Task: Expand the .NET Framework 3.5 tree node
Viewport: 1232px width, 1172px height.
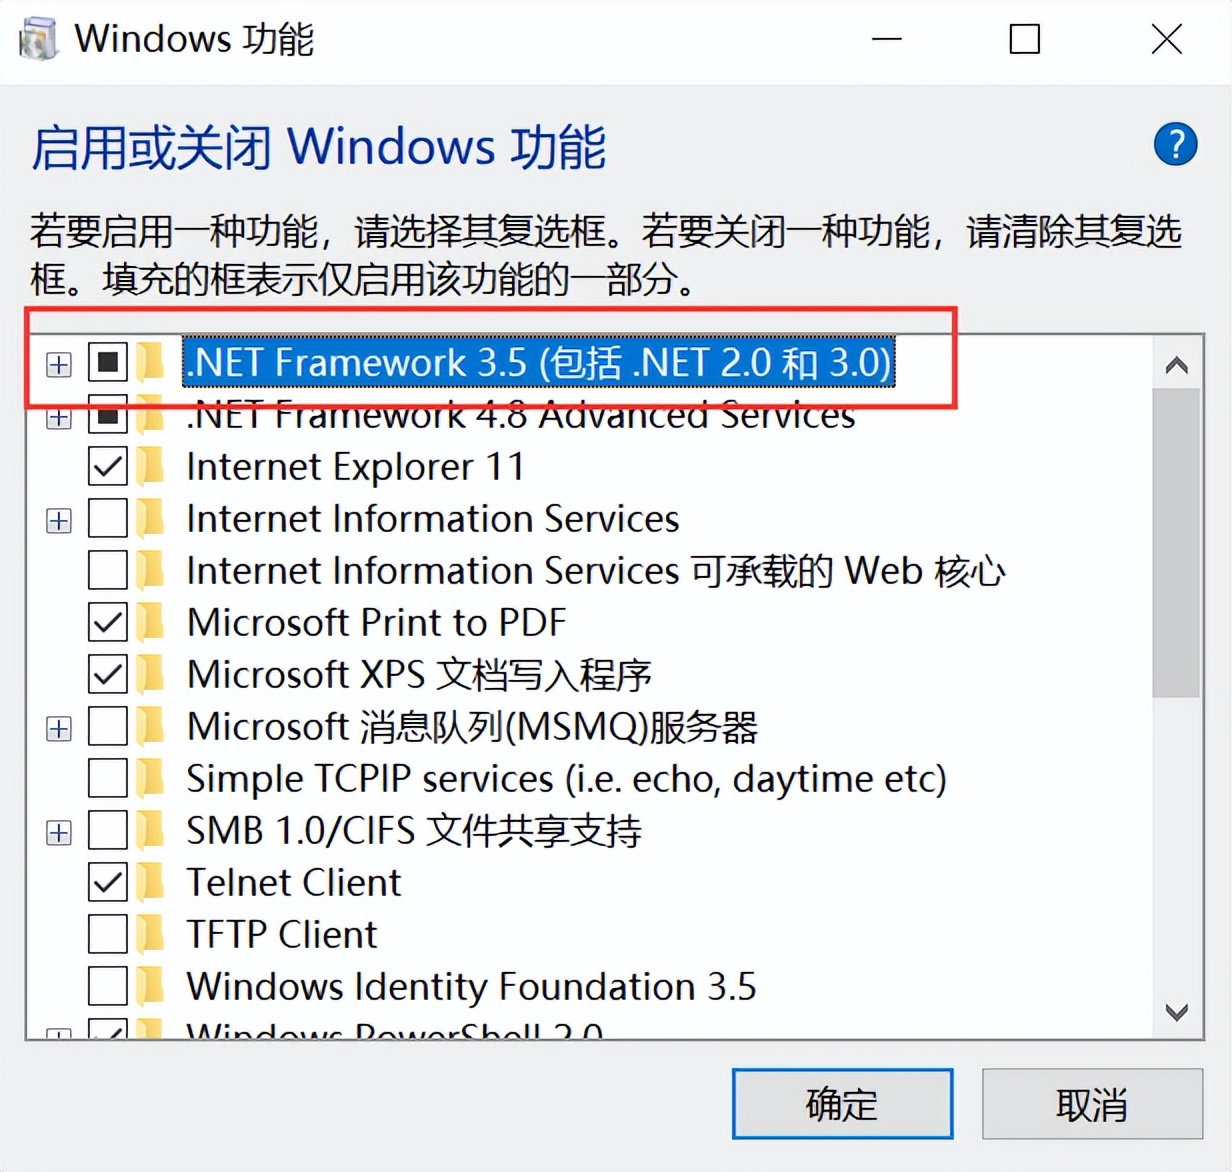Action: [x=58, y=363]
